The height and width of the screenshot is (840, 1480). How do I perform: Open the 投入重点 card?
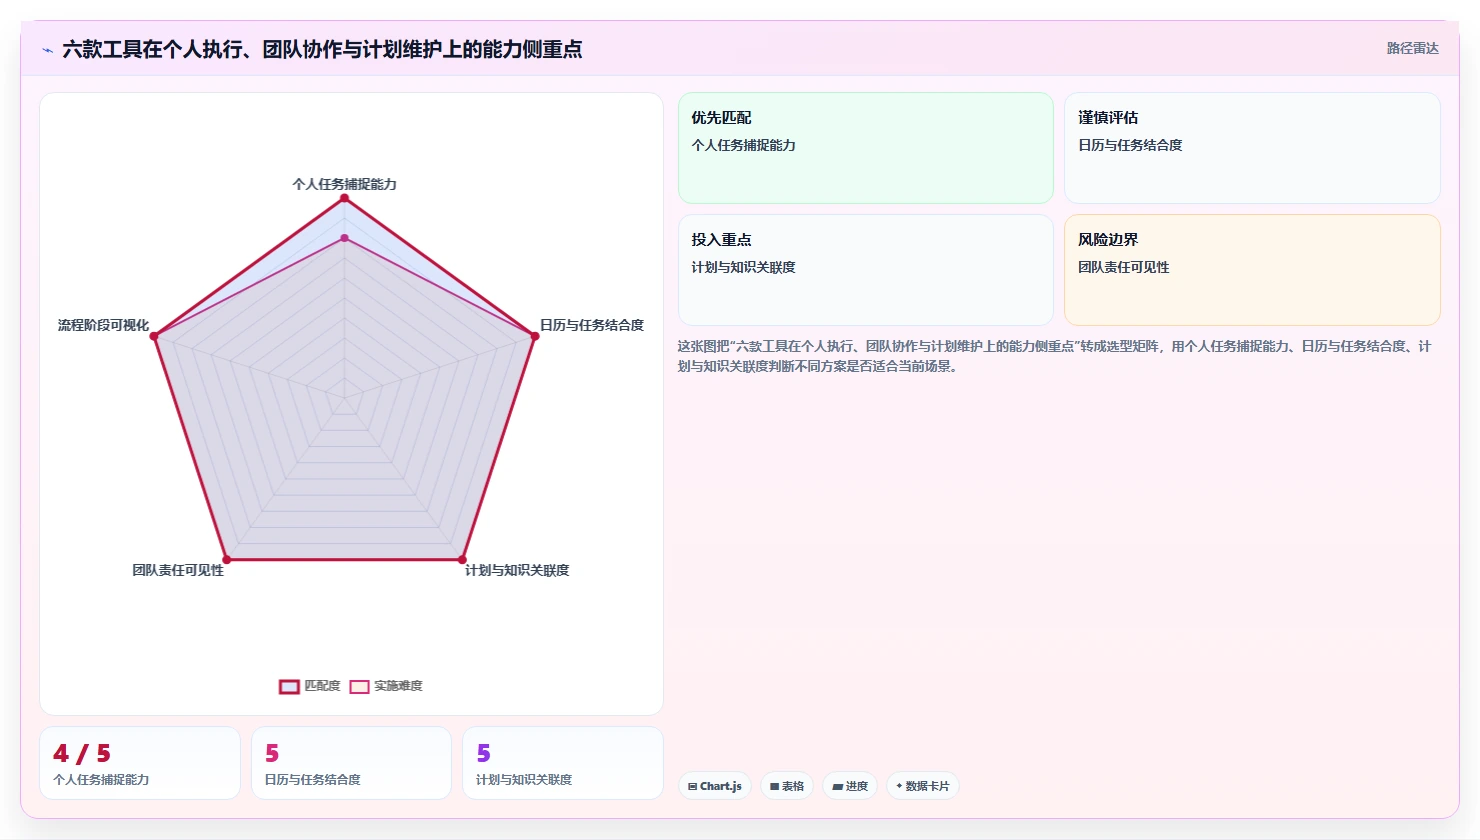click(866, 270)
